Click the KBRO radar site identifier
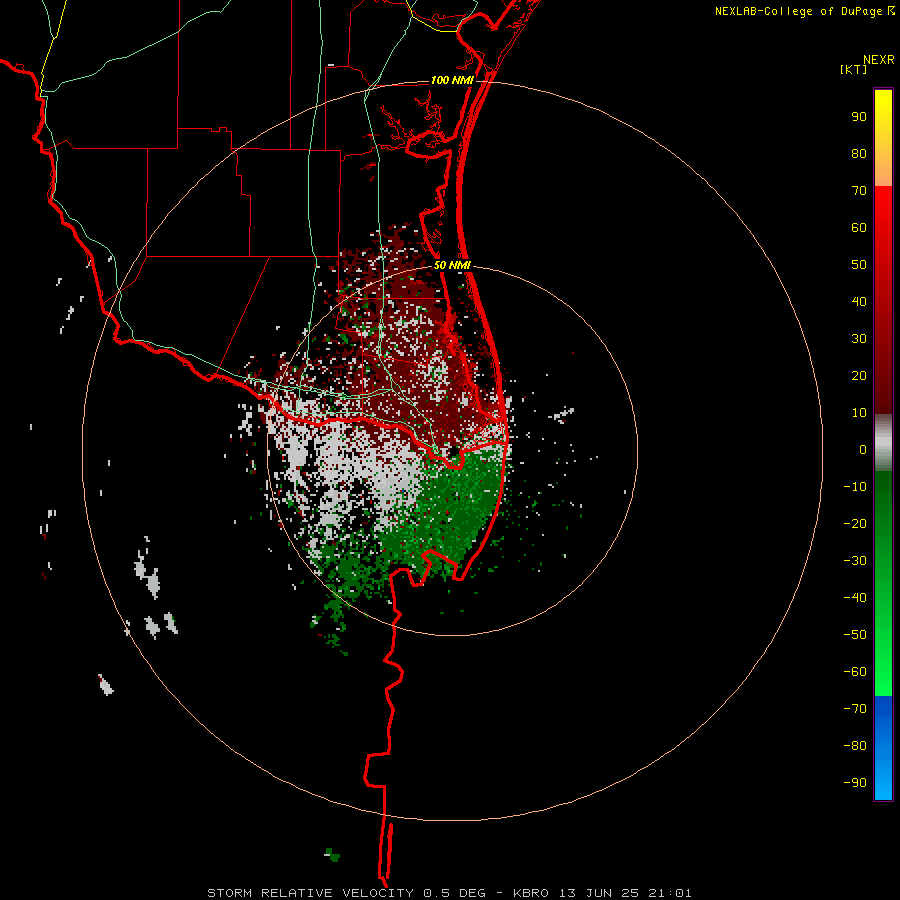Image resolution: width=900 pixels, height=900 pixels. click(x=530, y=893)
